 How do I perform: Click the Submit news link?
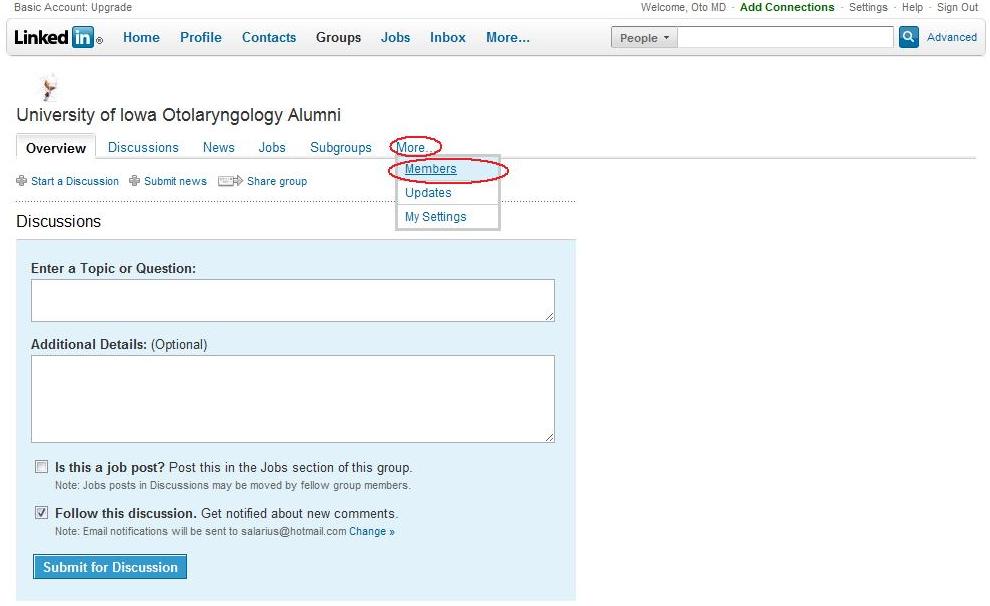click(x=175, y=181)
